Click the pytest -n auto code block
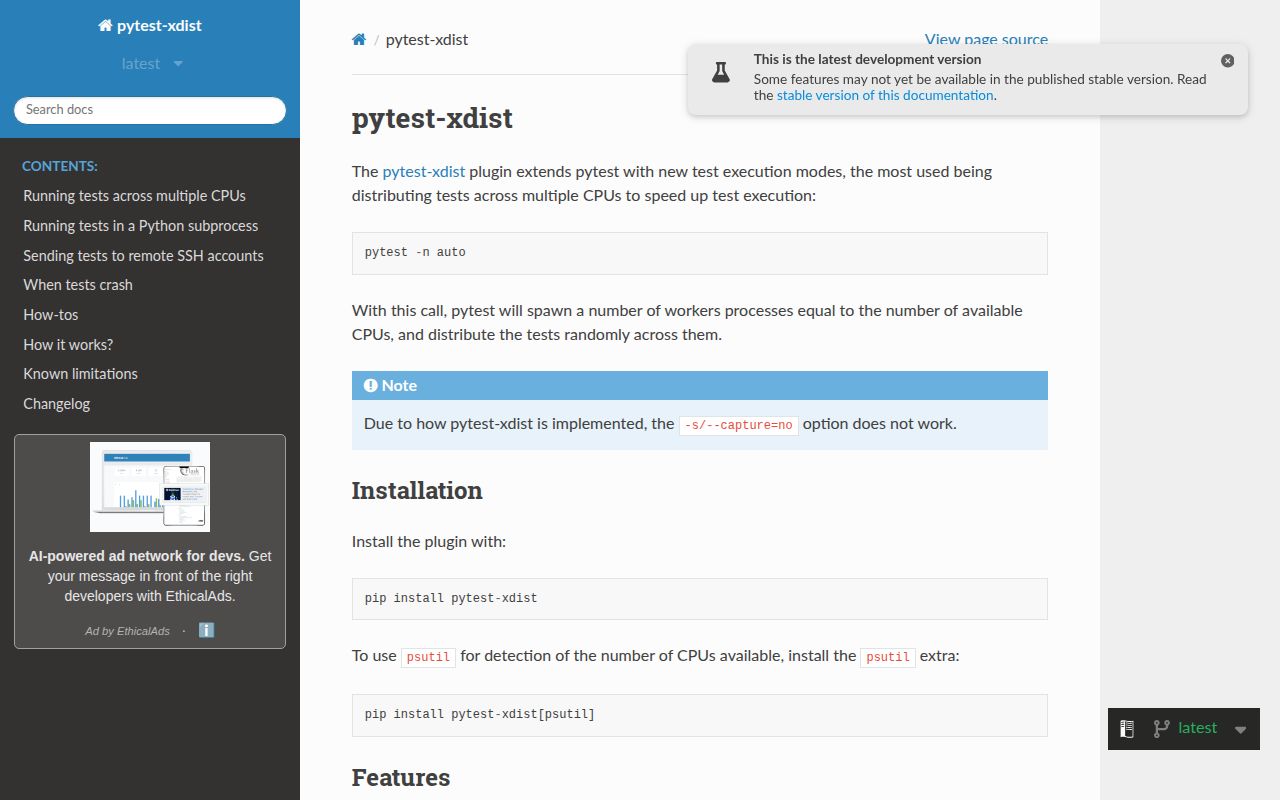Viewport: 1280px width, 800px height. click(700, 253)
